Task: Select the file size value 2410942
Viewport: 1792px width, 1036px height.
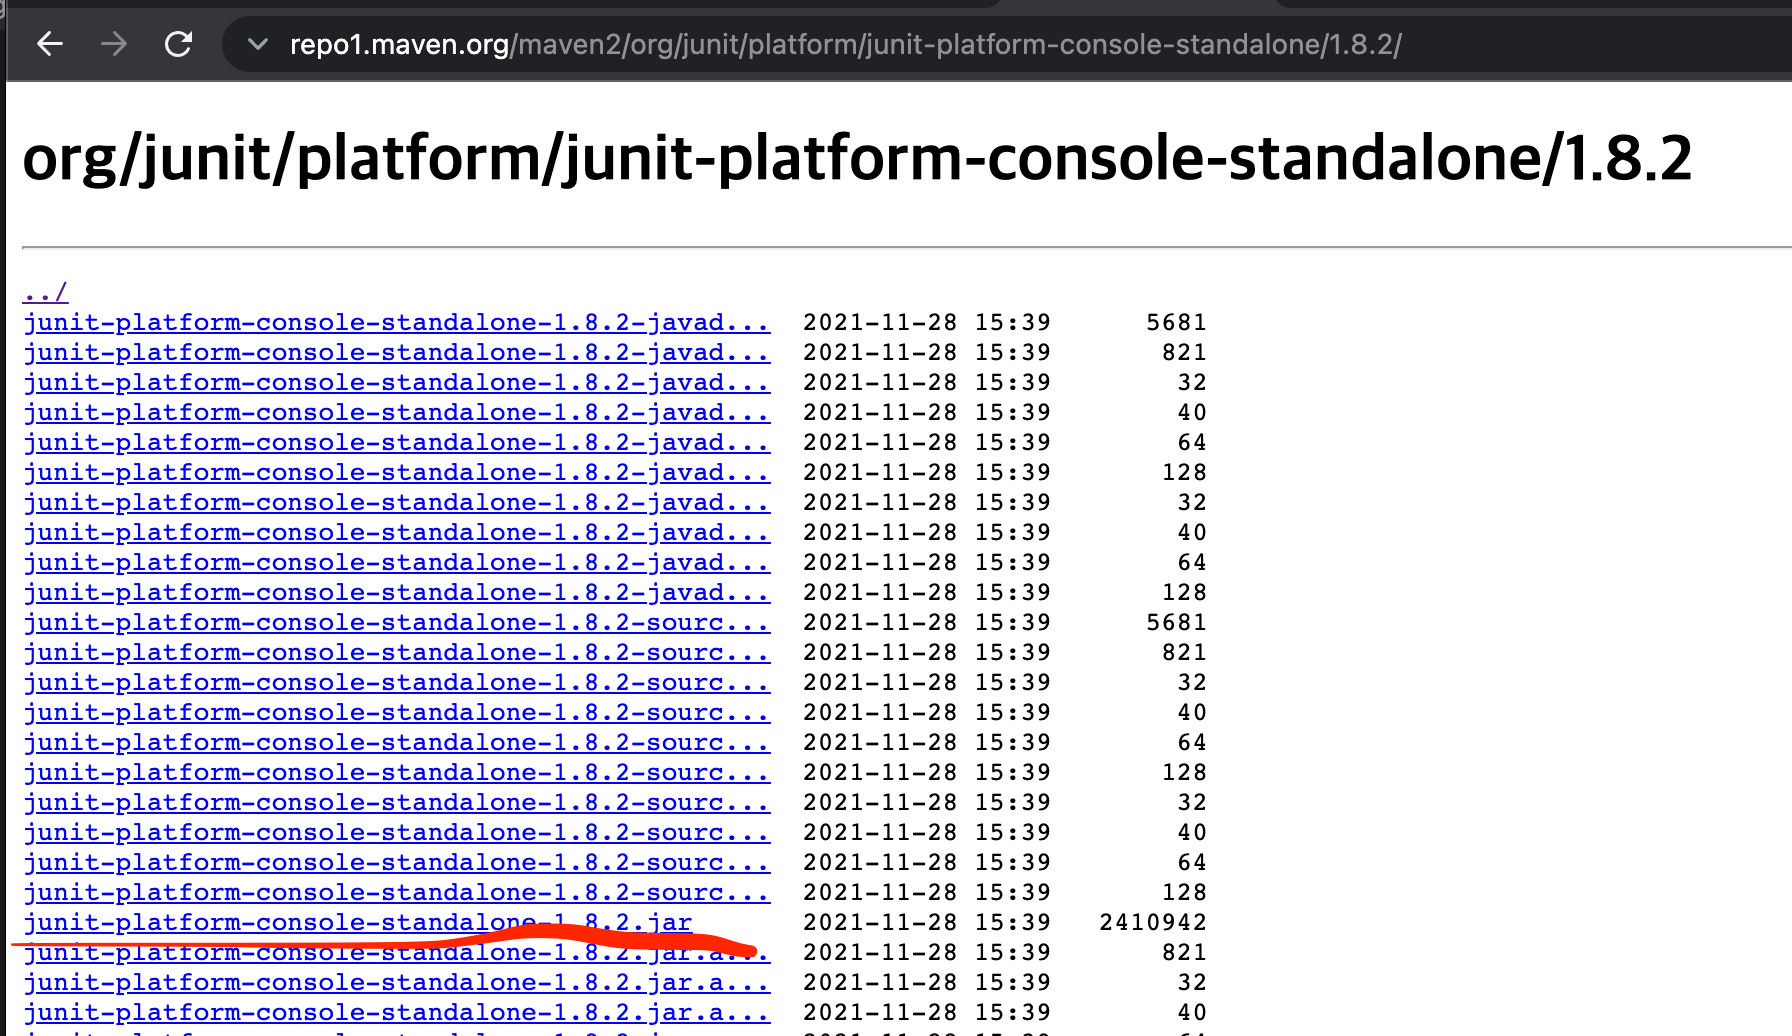Action: (x=1153, y=922)
